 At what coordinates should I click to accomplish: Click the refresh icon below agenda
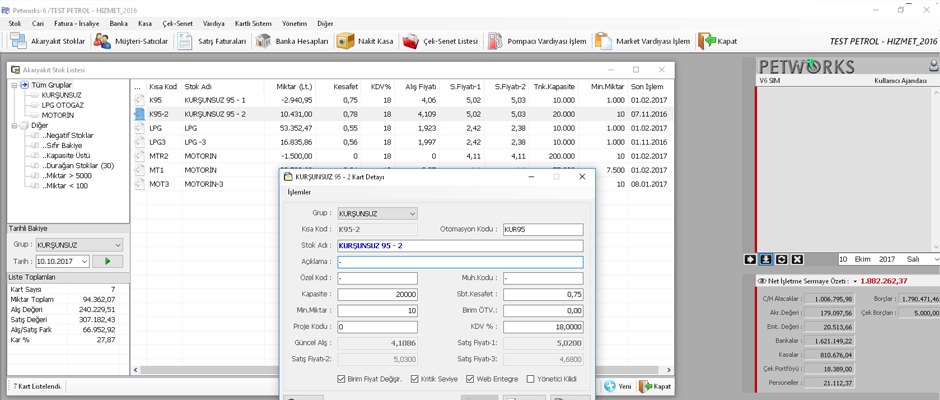pyautogui.click(x=781, y=259)
